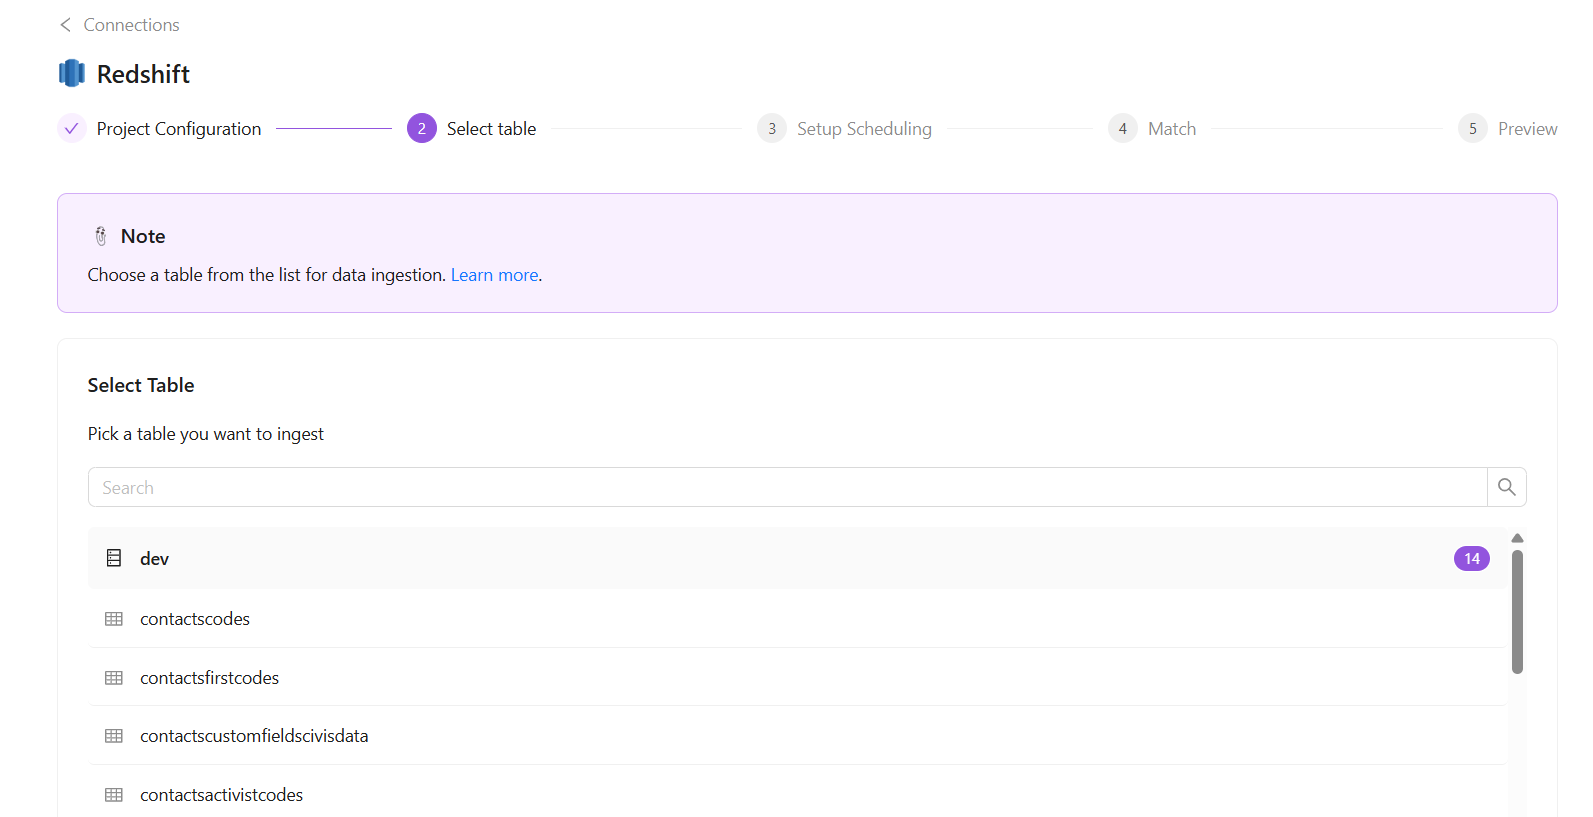Open the Match step
This screenshot has height=817, width=1593.
pyautogui.click(x=1171, y=129)
